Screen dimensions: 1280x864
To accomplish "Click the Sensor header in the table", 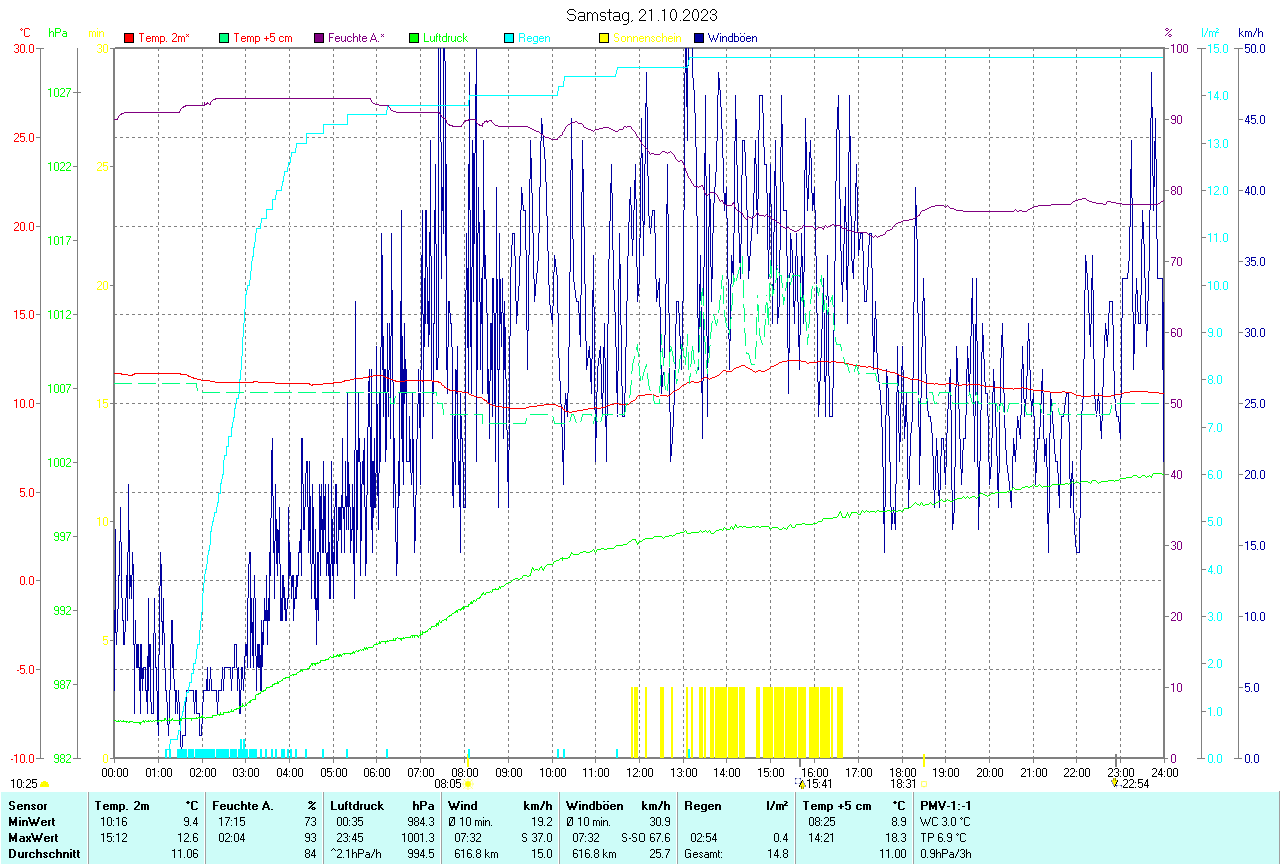I will pos(26,806).
